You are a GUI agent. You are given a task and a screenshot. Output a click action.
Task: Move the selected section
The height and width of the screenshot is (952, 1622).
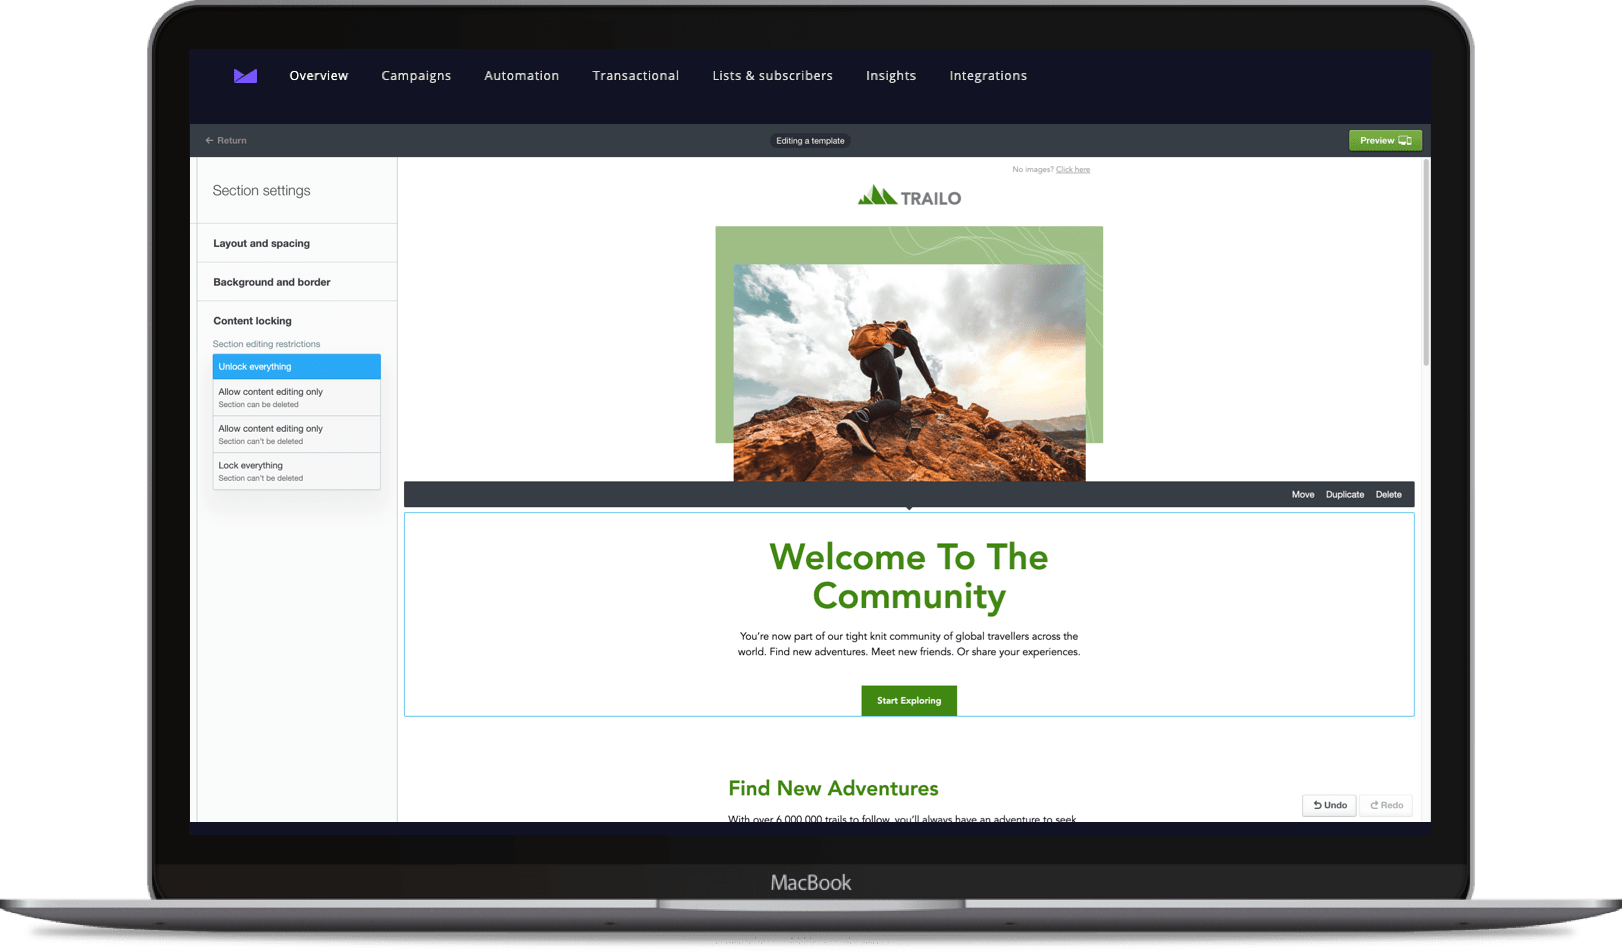click(x=1302, y=494)
